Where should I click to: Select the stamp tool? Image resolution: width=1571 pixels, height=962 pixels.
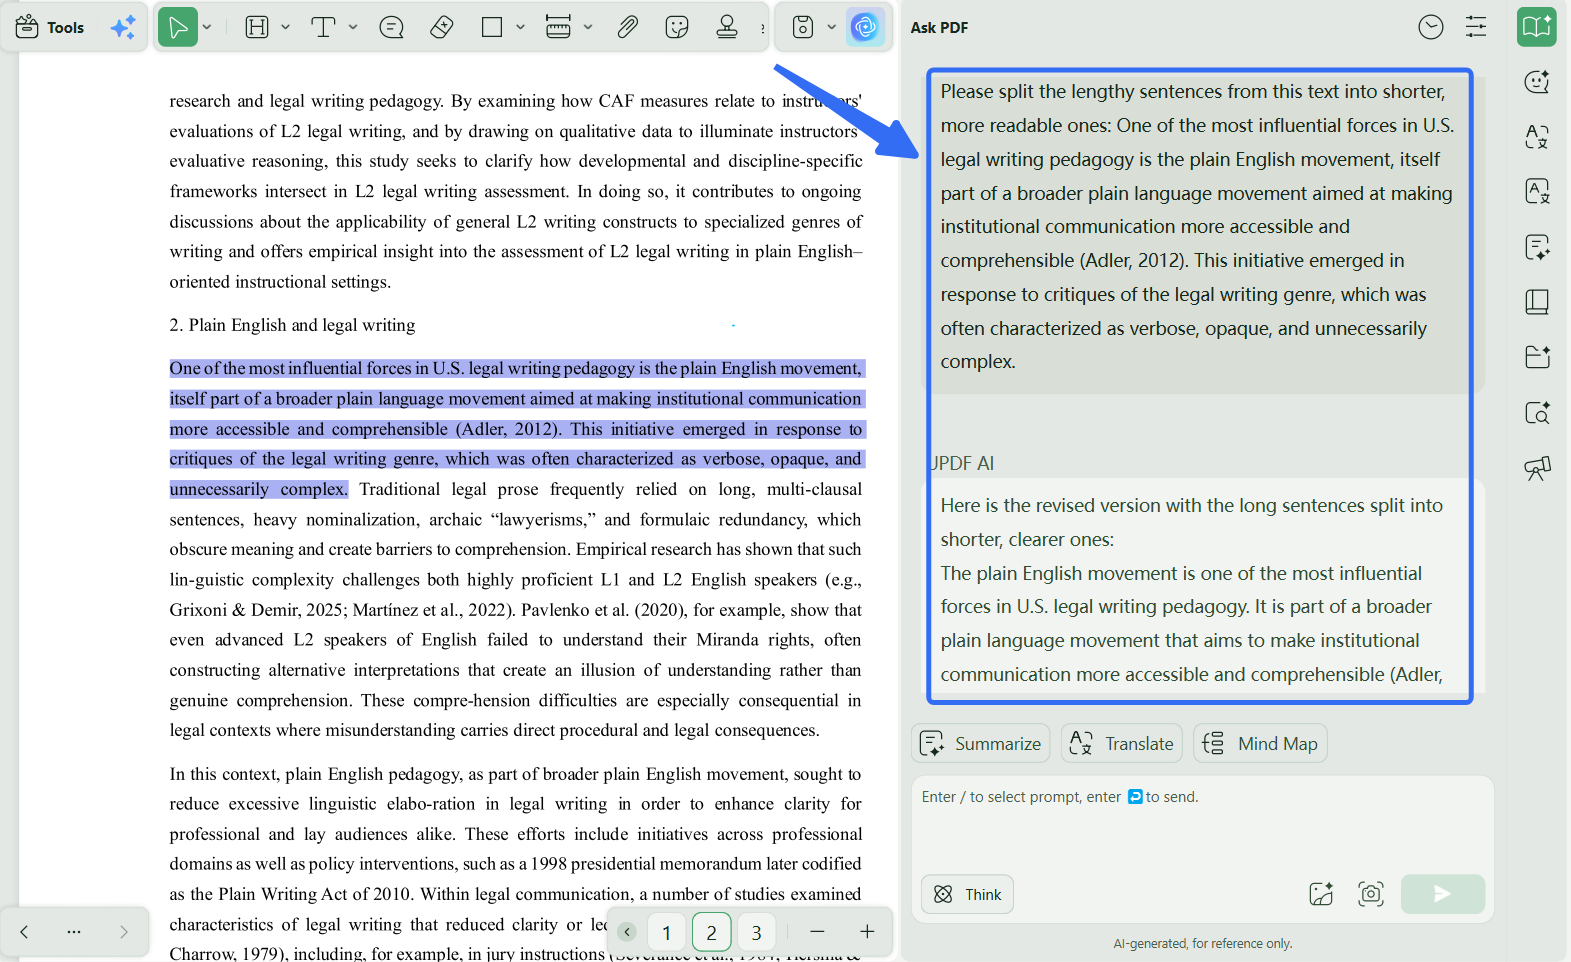tap(727, 27)
